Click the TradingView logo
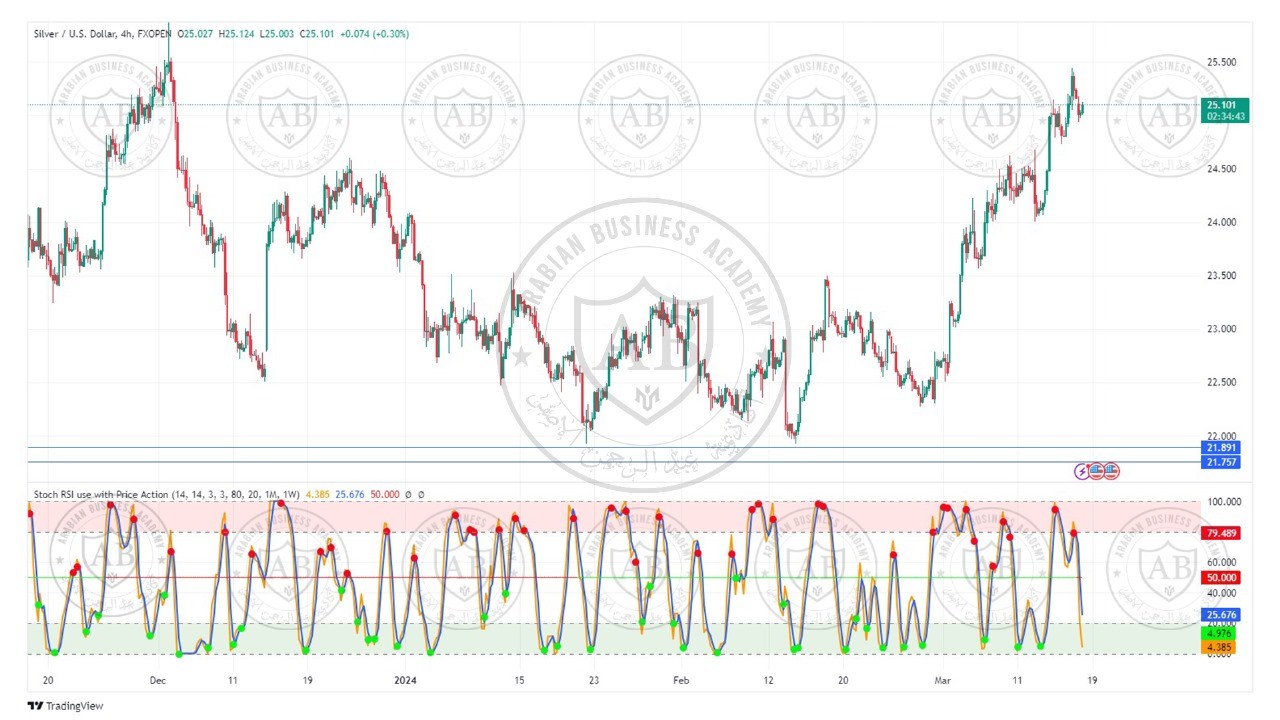Screen dimensions: 1280x720 point(65,706)
